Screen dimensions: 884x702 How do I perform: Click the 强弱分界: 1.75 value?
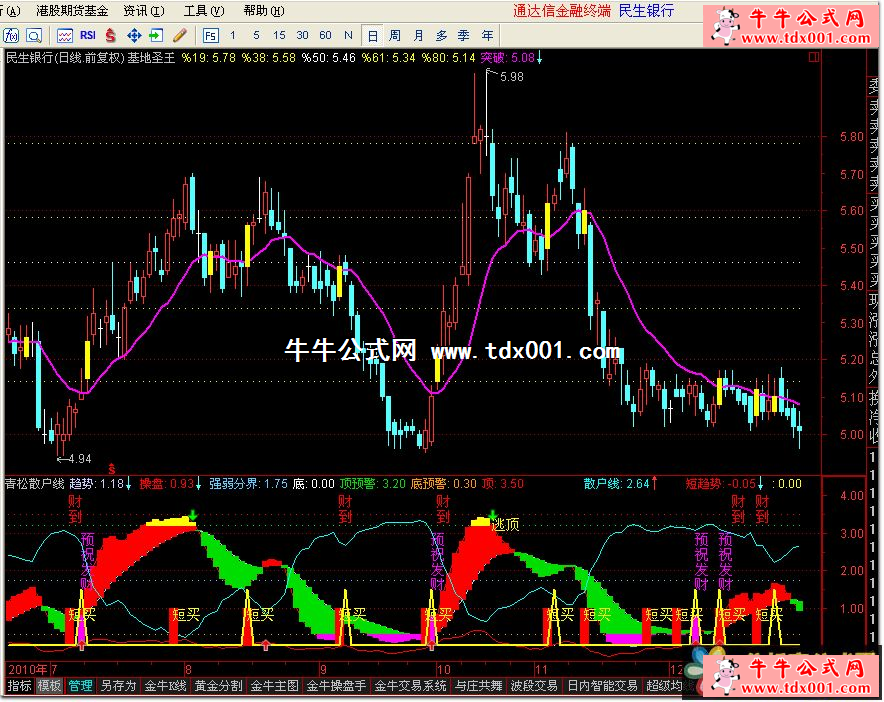249,484
